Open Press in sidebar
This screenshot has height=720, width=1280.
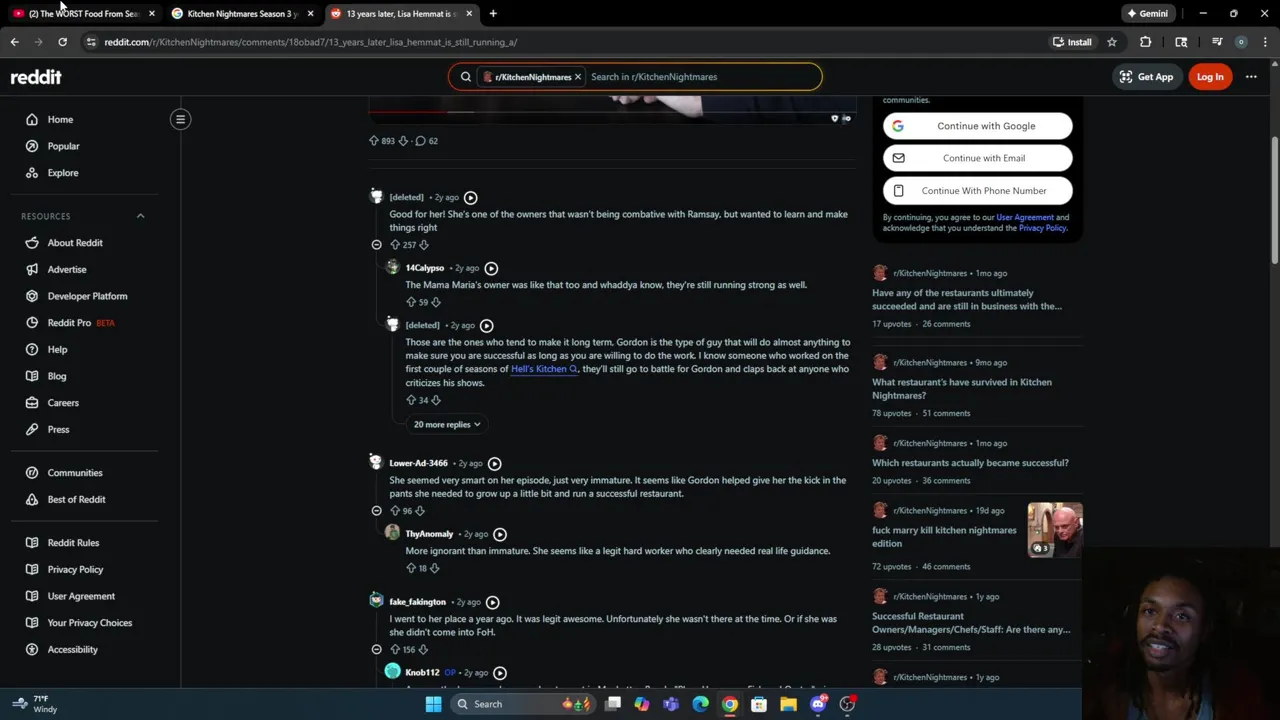coord(58,429)
